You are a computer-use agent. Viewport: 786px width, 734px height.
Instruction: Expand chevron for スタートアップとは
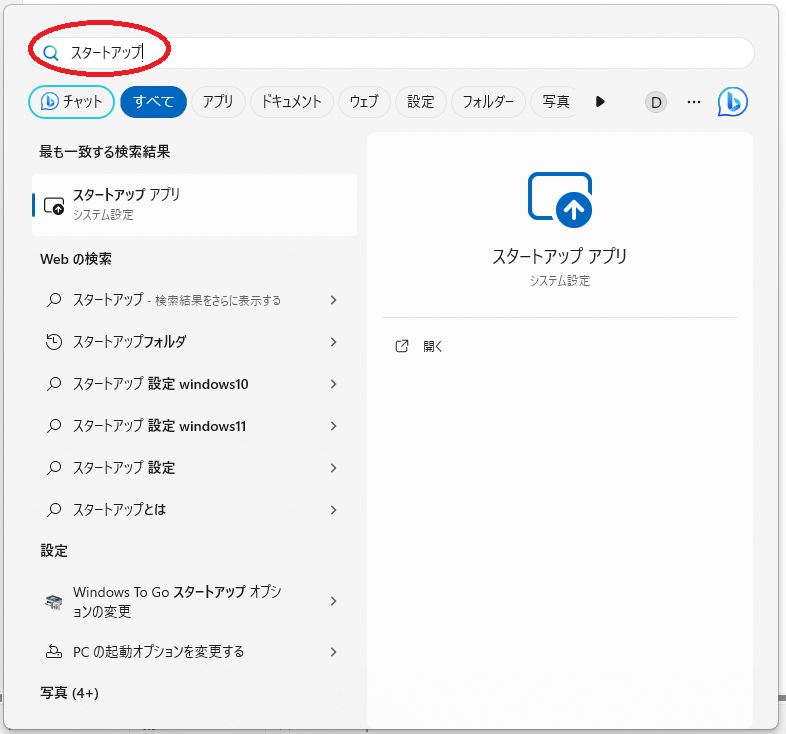pos(333,510)
